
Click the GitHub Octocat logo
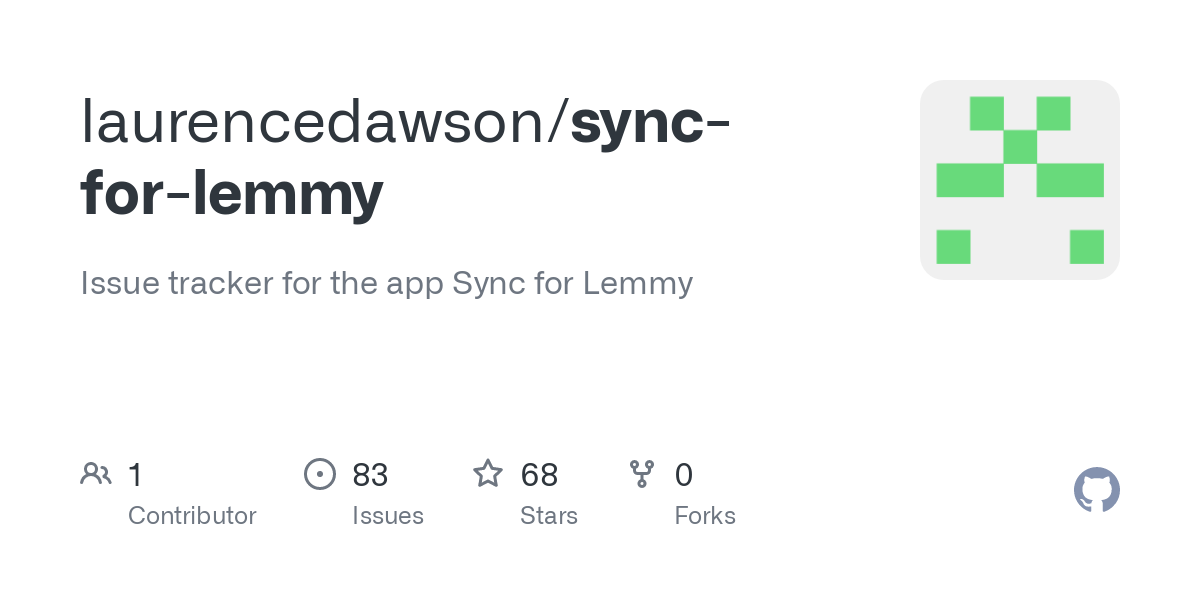pyautogui.click(x=1097, y=490)
